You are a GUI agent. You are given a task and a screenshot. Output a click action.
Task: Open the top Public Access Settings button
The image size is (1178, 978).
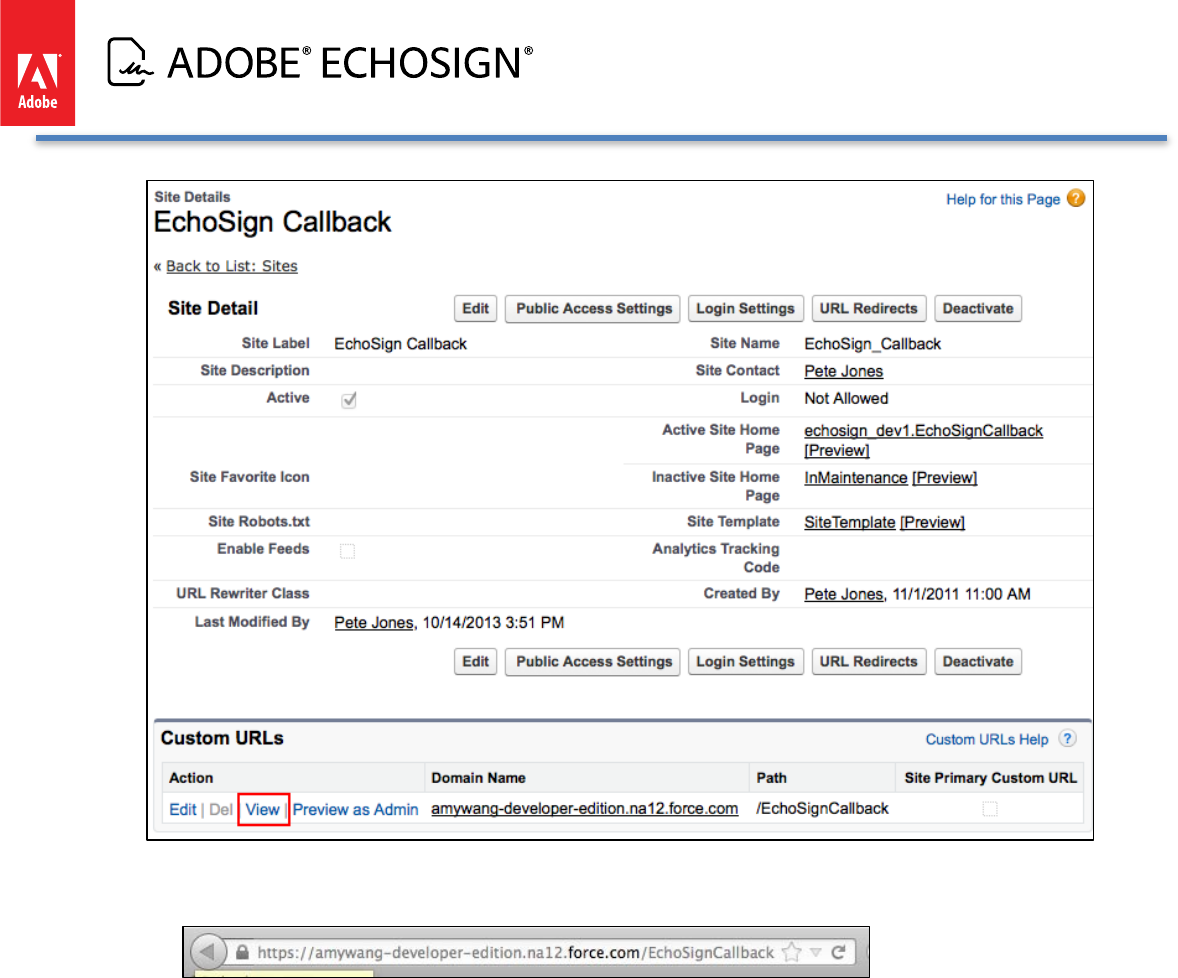(x=593, y=309)
